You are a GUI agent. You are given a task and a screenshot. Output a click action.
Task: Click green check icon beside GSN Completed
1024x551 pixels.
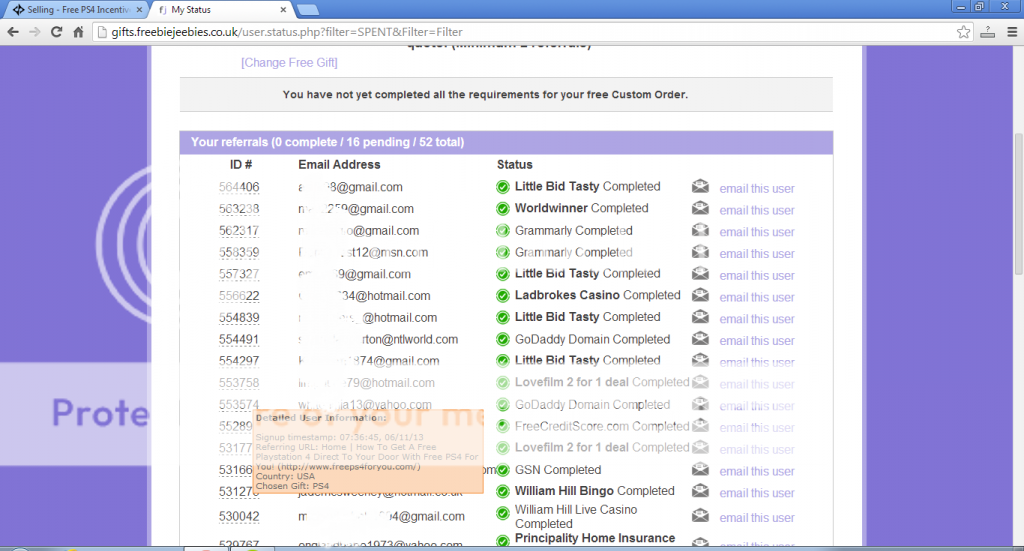(x=502, y=470)
